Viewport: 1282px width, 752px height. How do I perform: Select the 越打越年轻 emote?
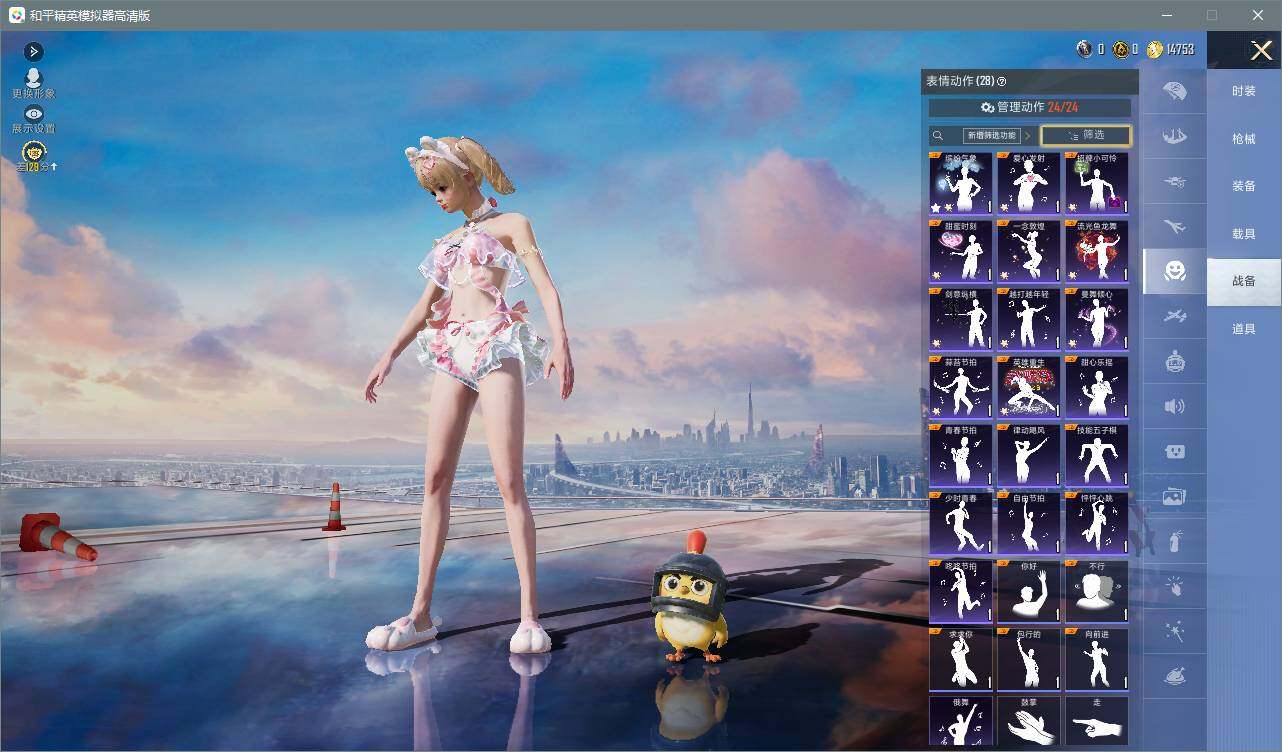coord(1028,318)
